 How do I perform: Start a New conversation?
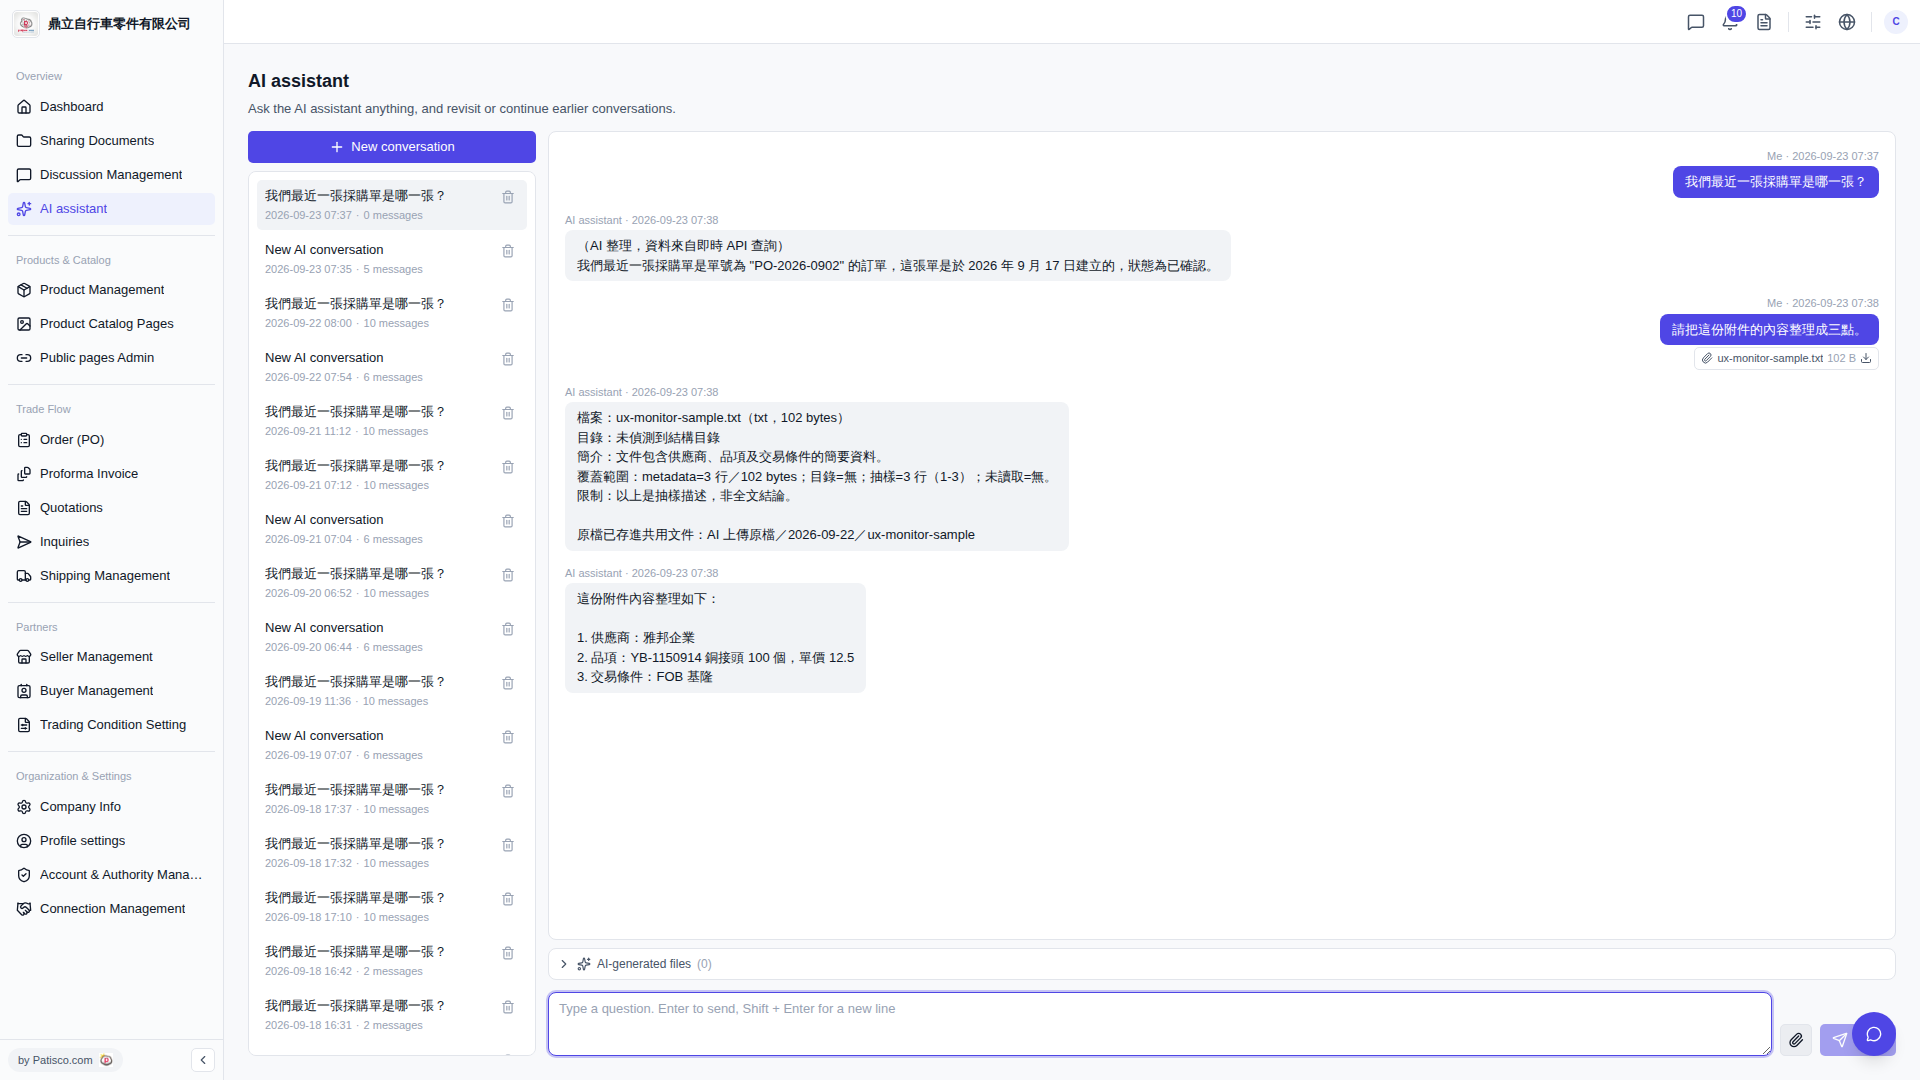(392, 147)
